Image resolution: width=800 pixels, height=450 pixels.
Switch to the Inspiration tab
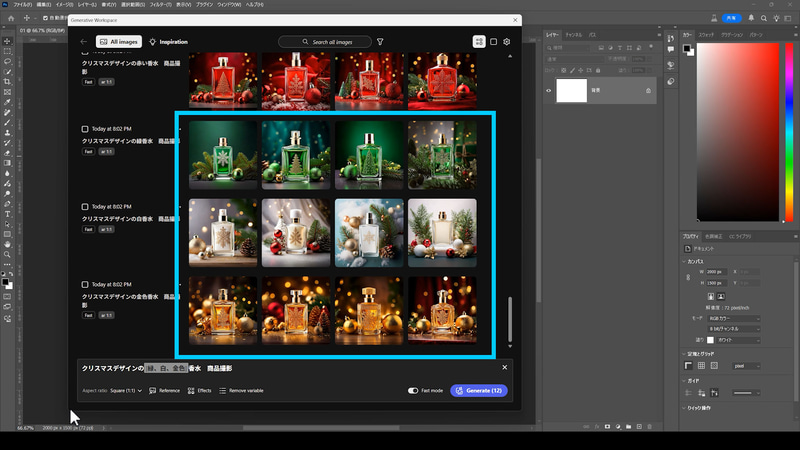pos(168,42)
